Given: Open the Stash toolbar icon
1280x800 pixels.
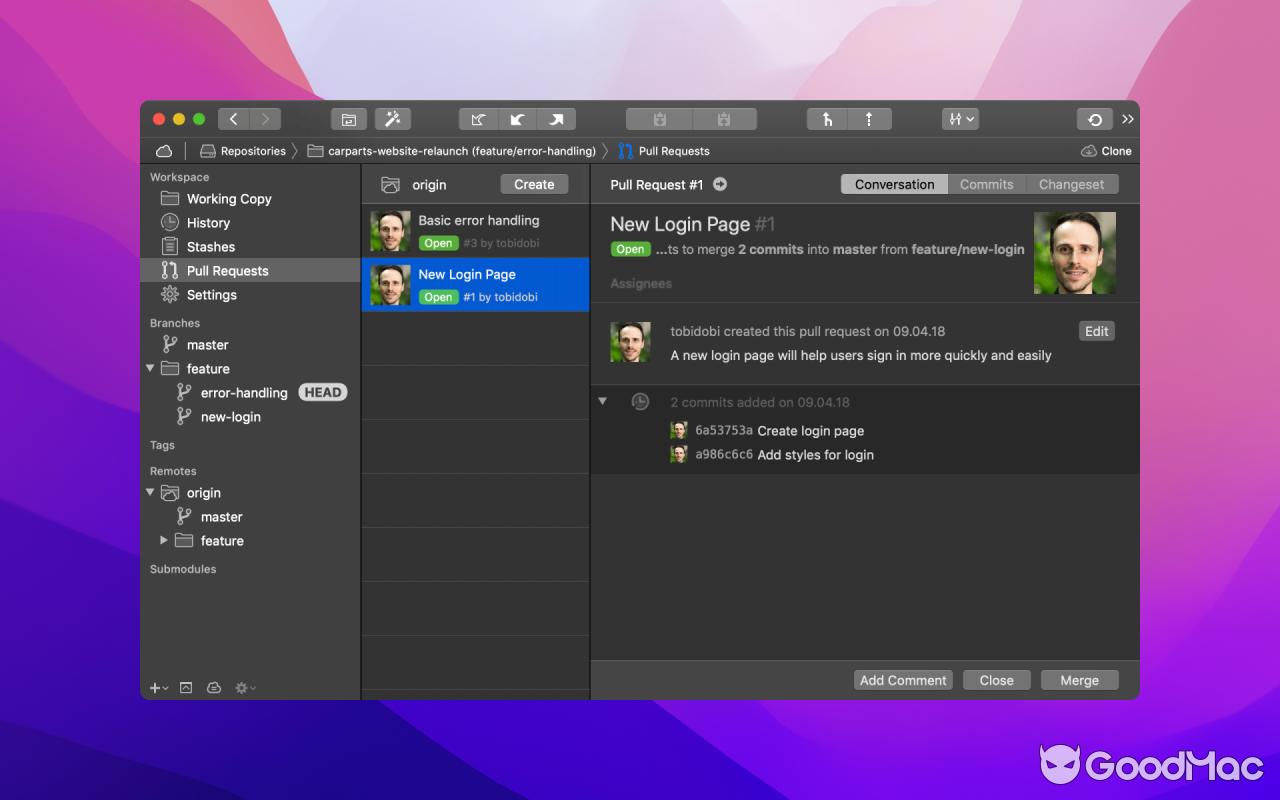Looking at the screenshot, I should coord(658,118).
